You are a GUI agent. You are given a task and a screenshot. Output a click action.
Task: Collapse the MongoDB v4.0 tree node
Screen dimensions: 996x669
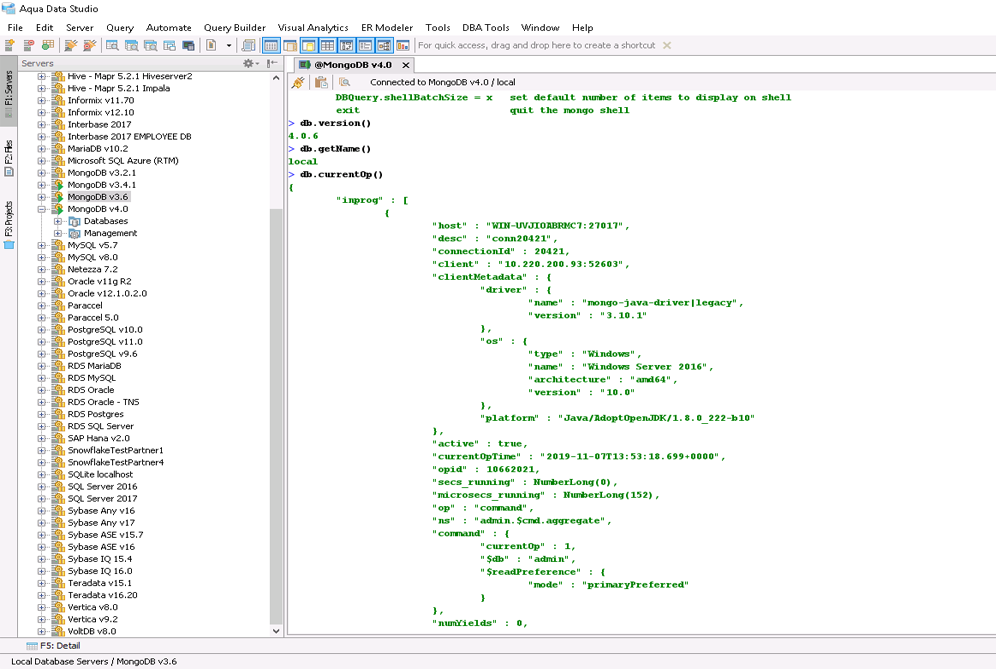[42, 209]
